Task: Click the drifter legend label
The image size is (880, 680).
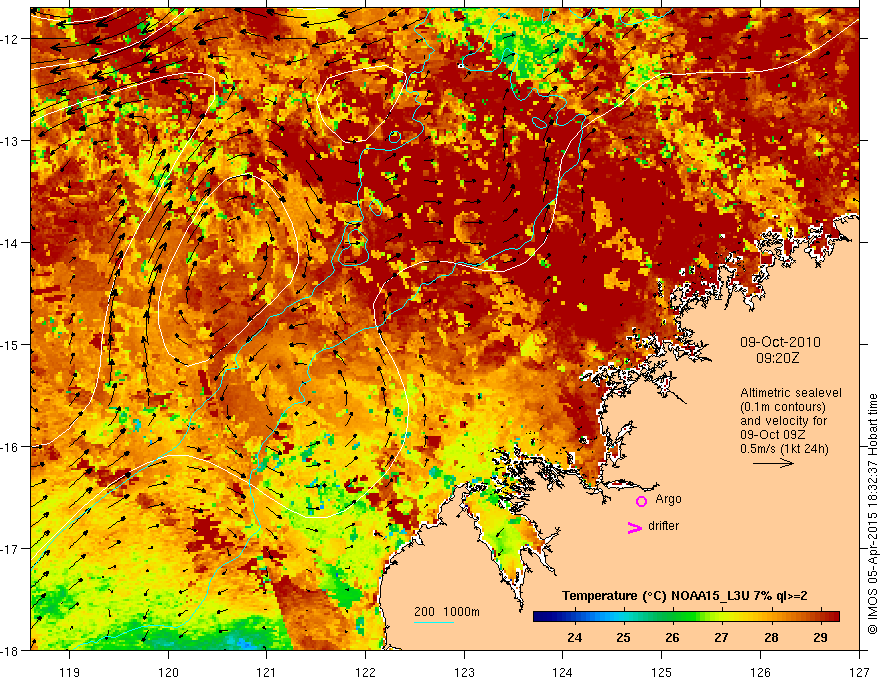Action: pos(663,526)
